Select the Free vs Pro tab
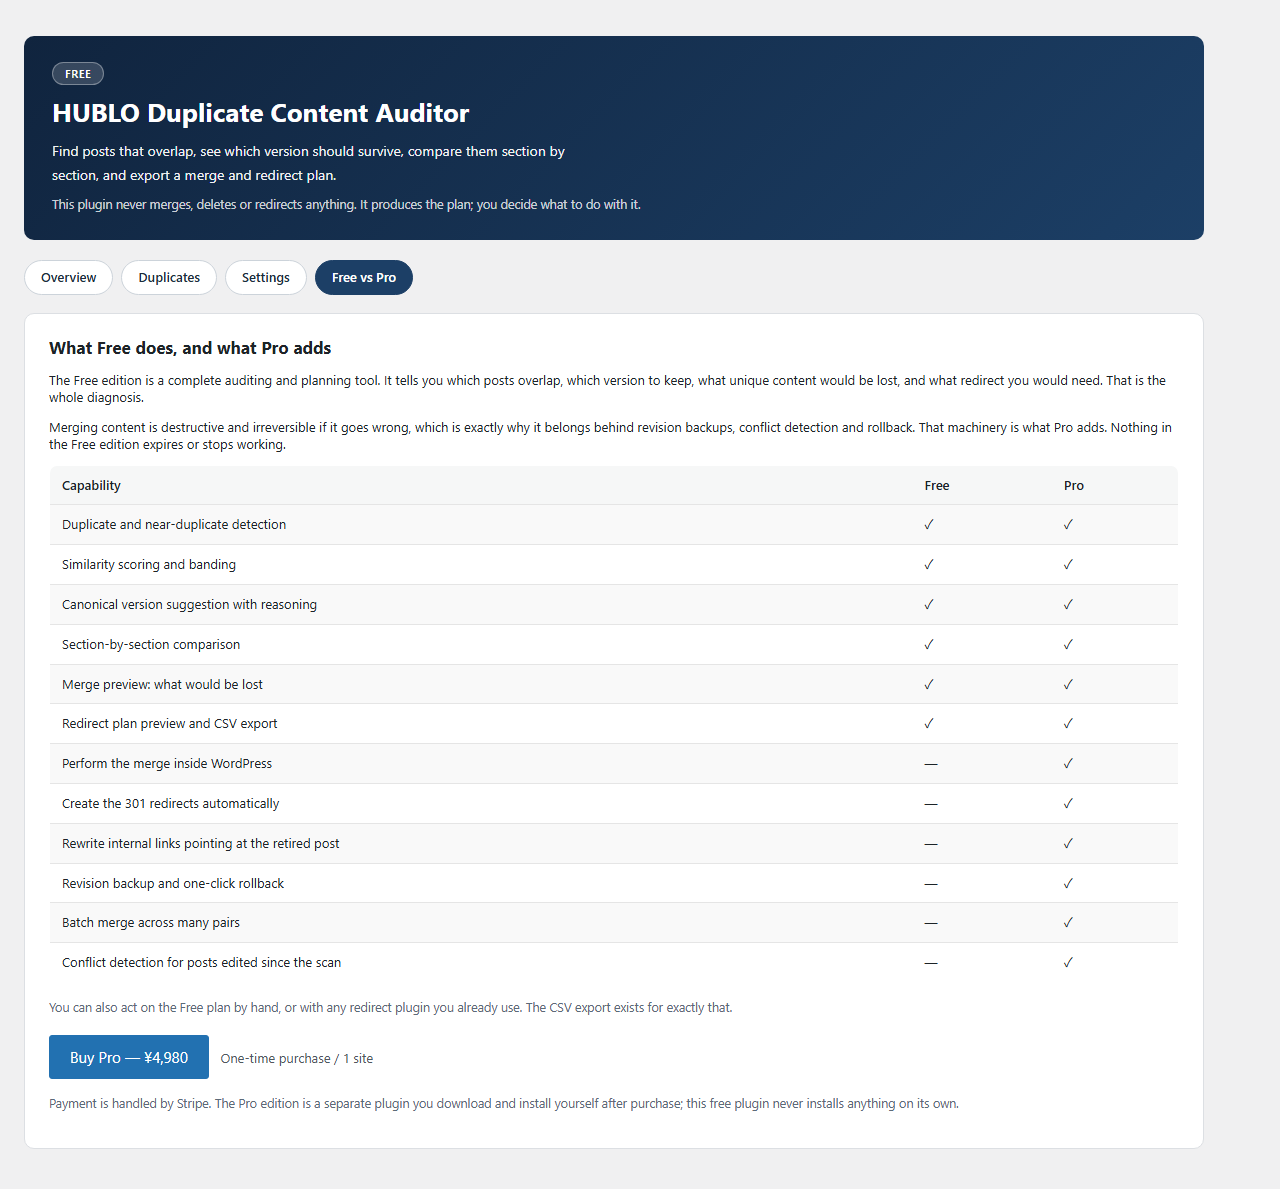 tap(364, 278)
